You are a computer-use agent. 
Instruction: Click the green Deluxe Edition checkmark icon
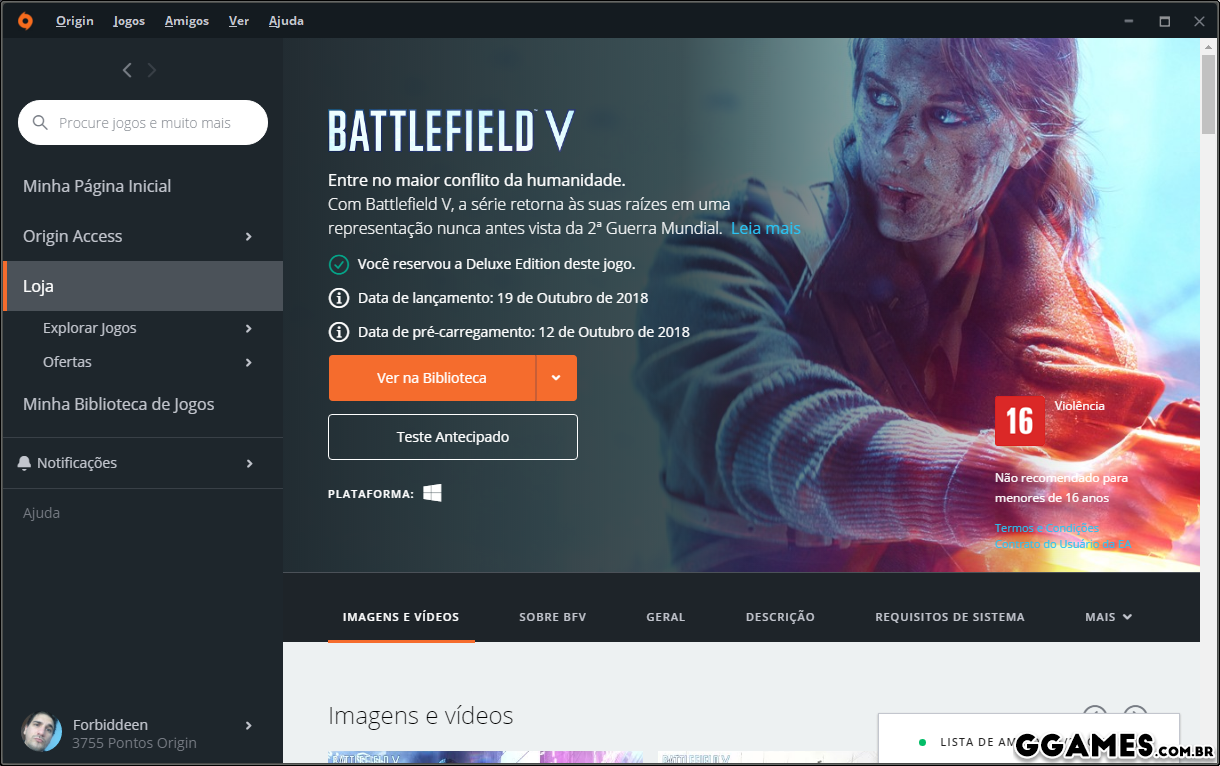click(339, 264)
